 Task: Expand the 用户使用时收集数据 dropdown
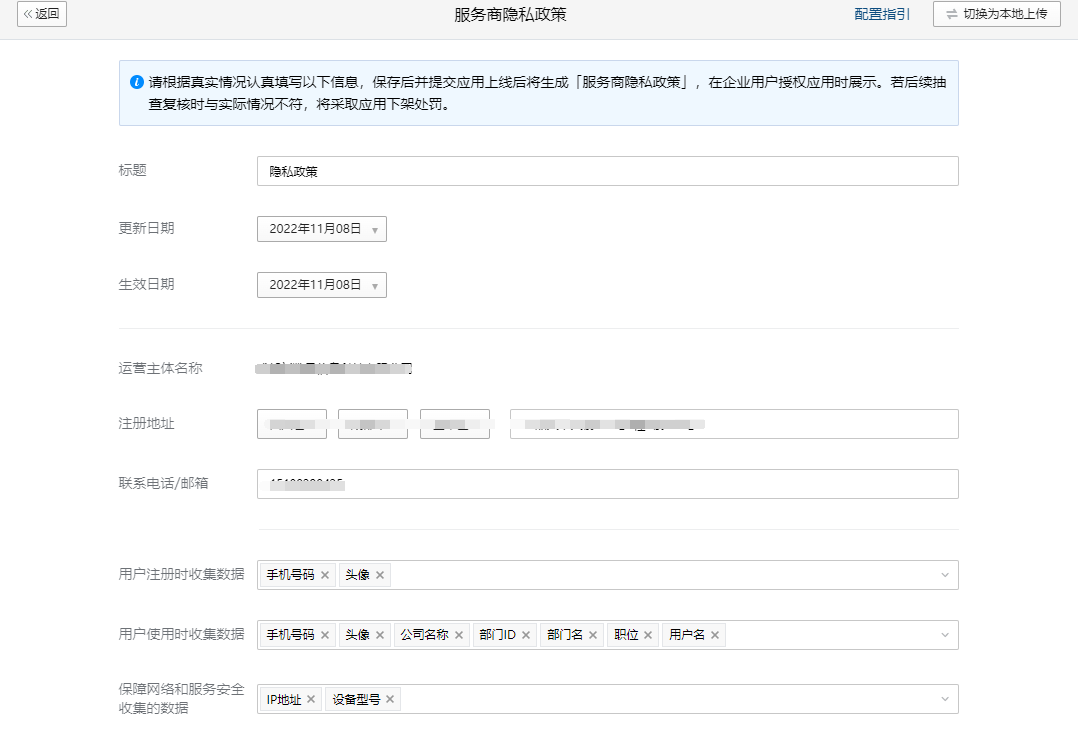pyautogui.click(x=944, y=635)
